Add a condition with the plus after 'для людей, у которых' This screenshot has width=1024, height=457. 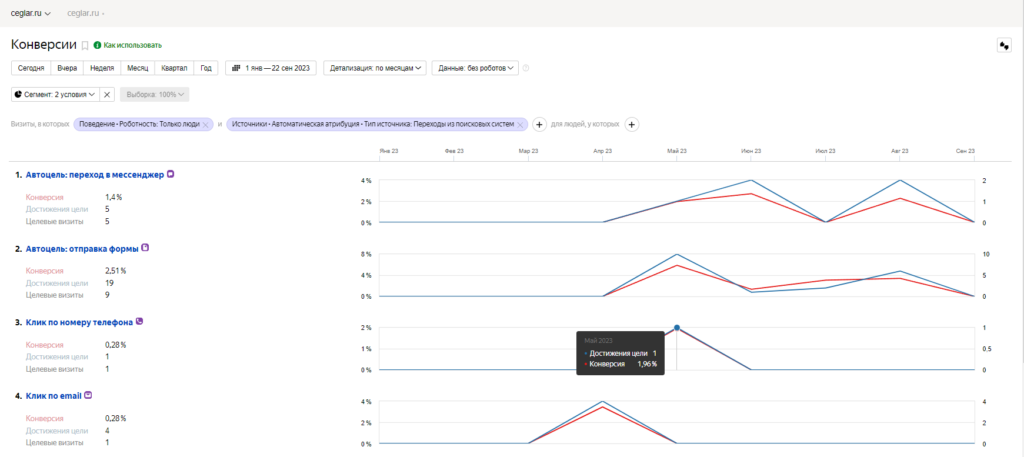click(x=632, y=124)
